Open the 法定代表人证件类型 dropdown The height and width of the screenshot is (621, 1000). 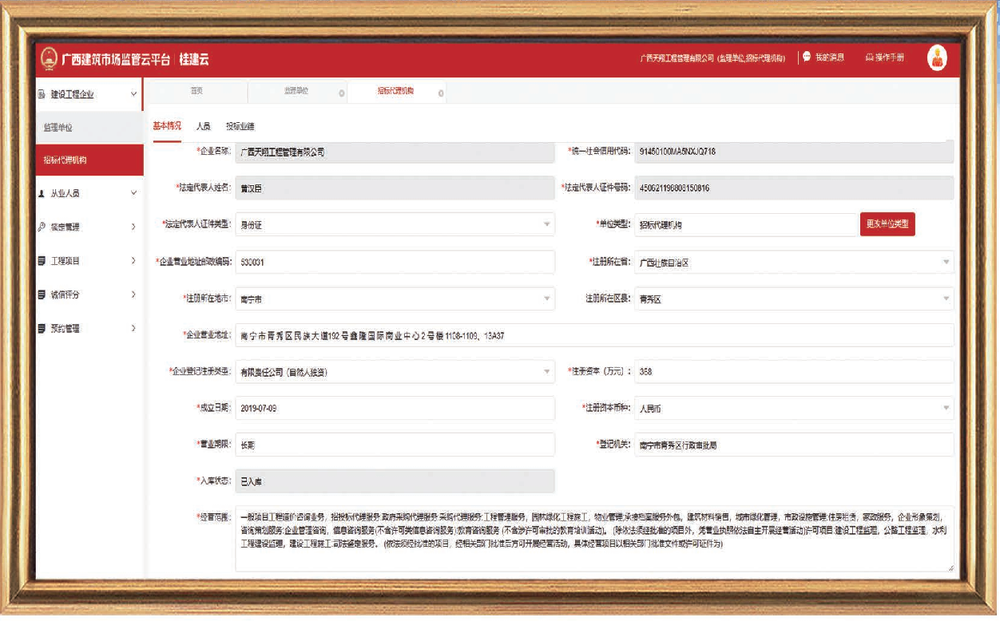pos(395,224)
